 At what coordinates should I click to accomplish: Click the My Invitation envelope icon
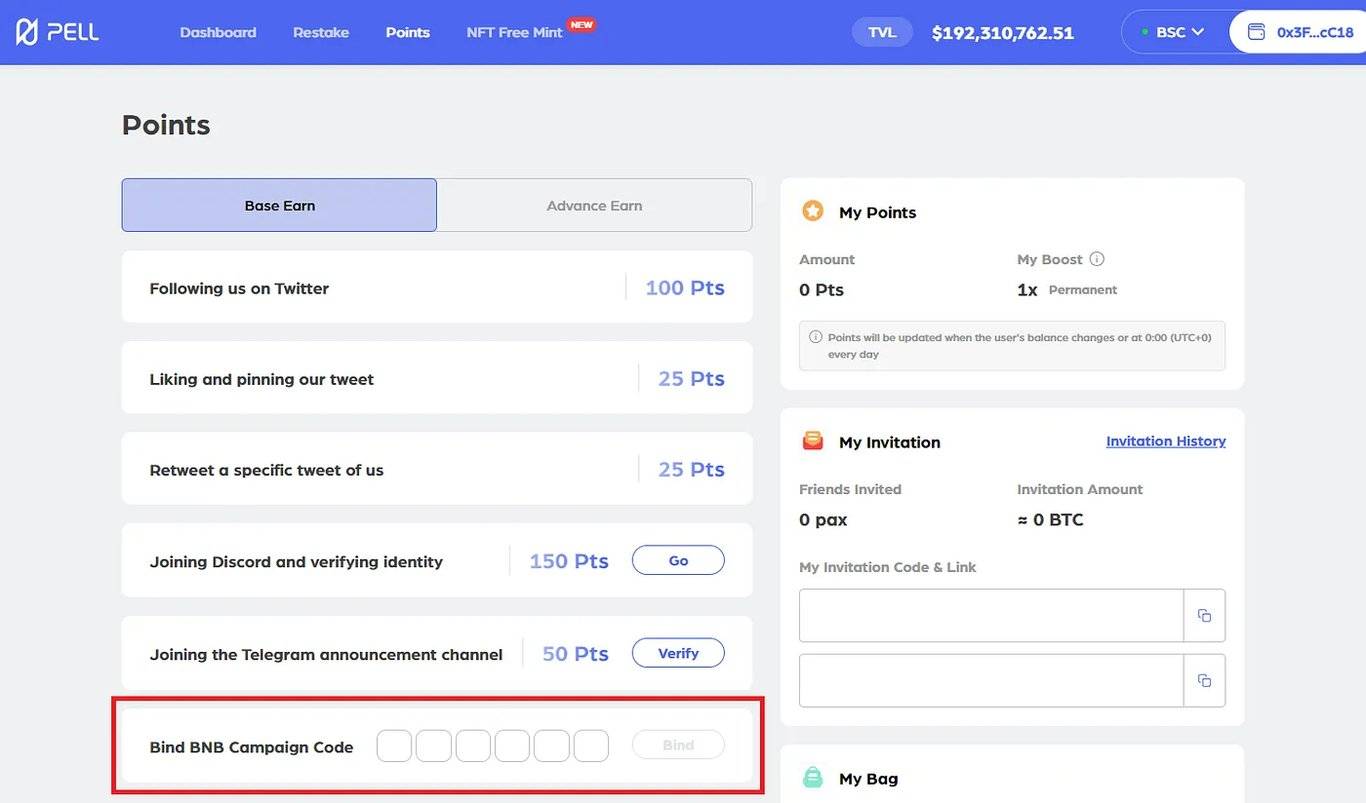coord(813,441)
